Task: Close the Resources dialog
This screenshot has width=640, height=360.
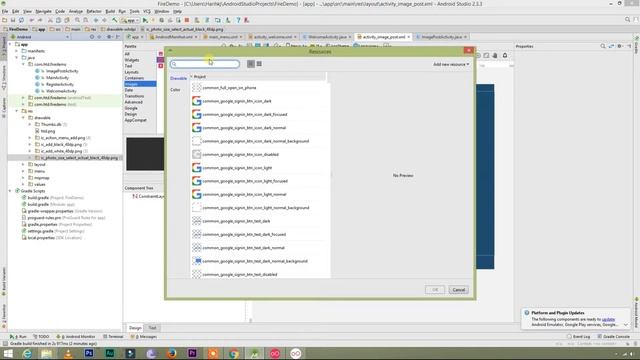Action: pos(469,50)
